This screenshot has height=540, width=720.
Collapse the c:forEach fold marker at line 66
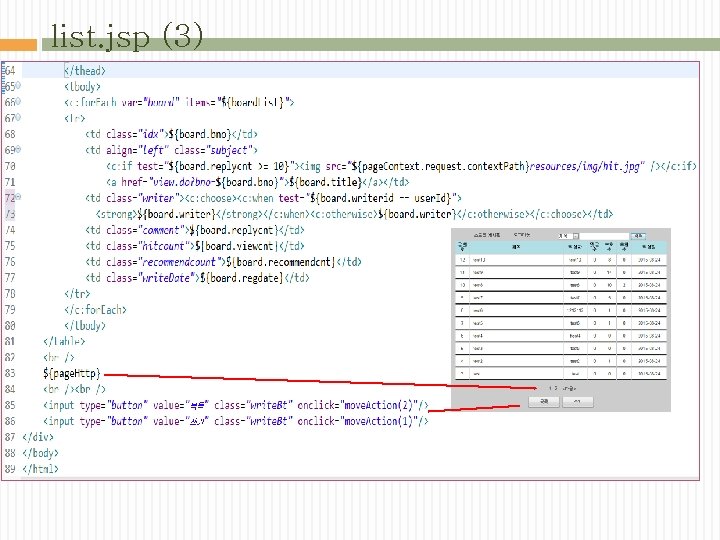18,101
